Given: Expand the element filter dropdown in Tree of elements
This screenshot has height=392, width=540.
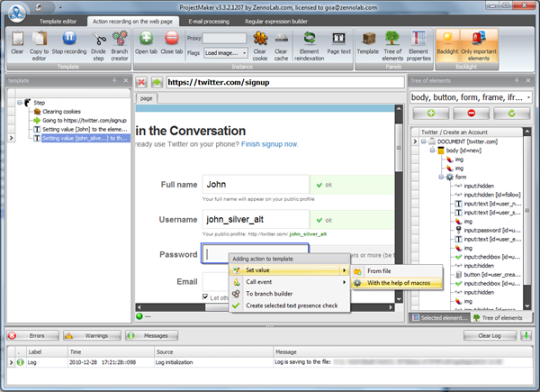Looking at the screenshot, I should [x=528, y=97].
